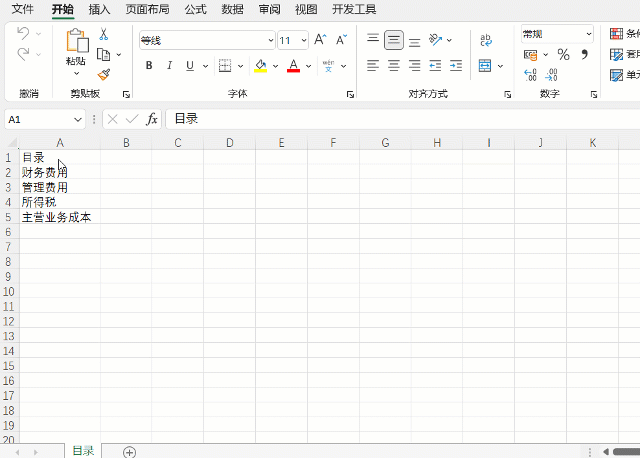Toggle Bold formatting
This screenshot has height=458, width=640.
pos(149,66)
